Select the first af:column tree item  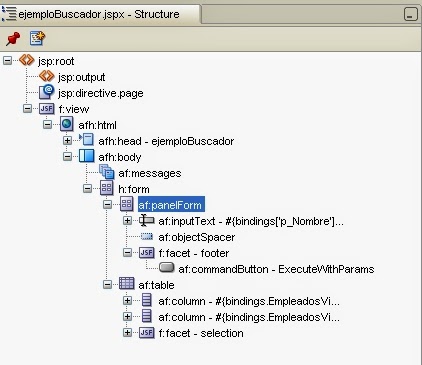(x=249, y=301)
